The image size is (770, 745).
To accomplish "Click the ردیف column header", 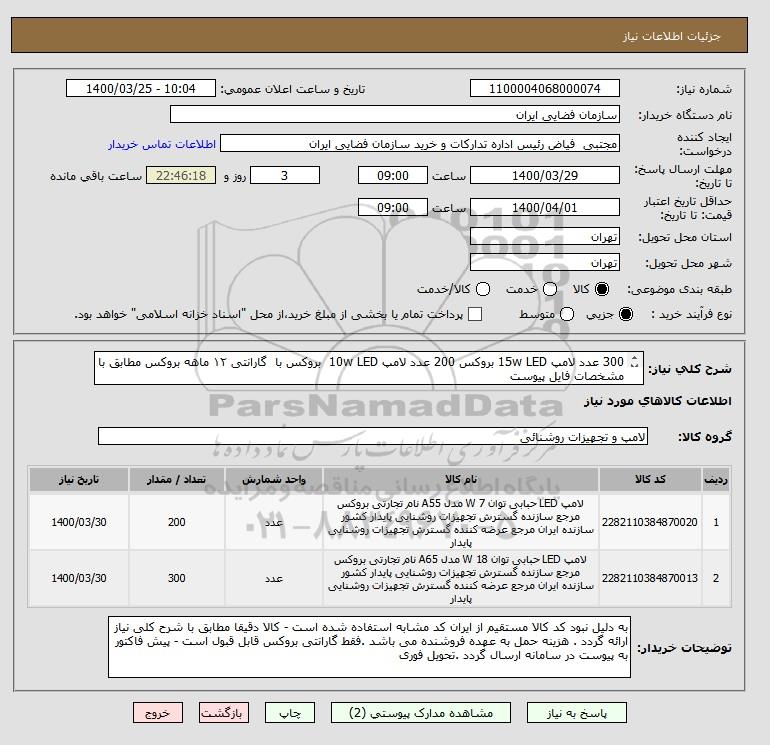I will point(716,480).
